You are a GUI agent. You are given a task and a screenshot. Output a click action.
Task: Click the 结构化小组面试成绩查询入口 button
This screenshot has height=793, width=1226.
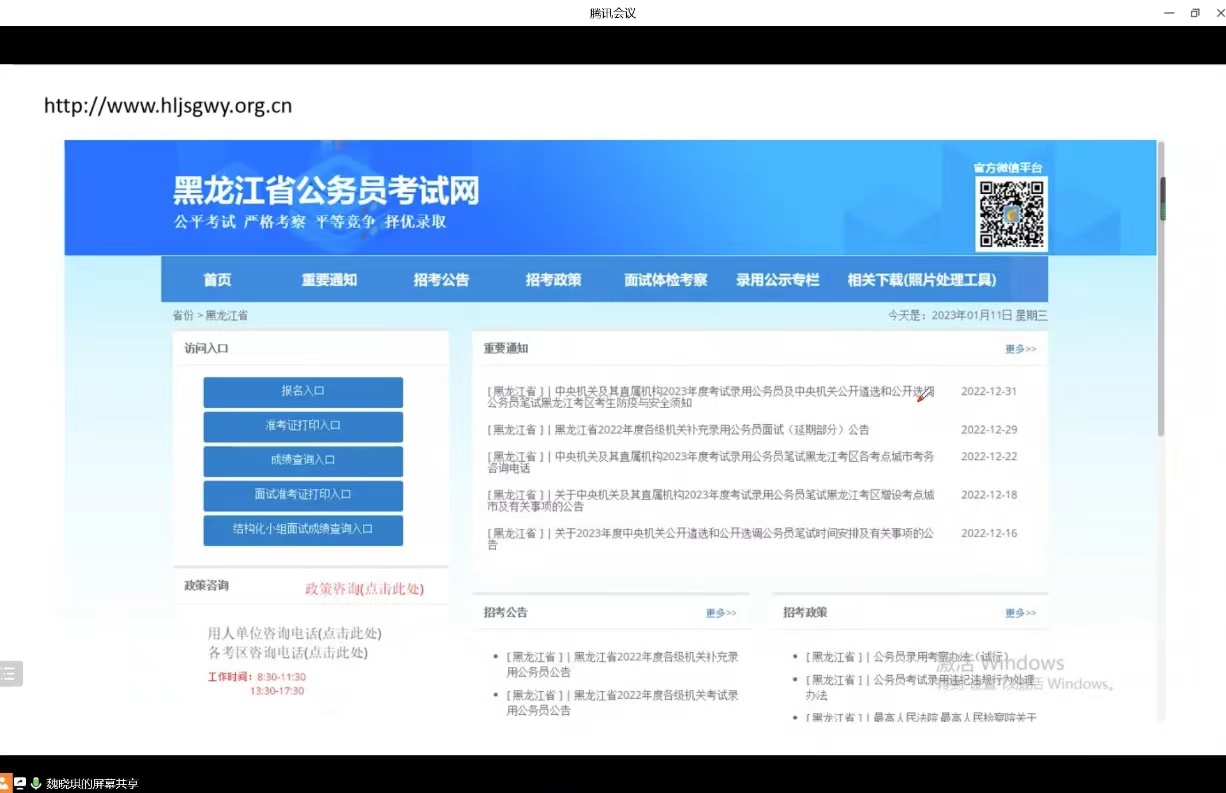point(303,529)
